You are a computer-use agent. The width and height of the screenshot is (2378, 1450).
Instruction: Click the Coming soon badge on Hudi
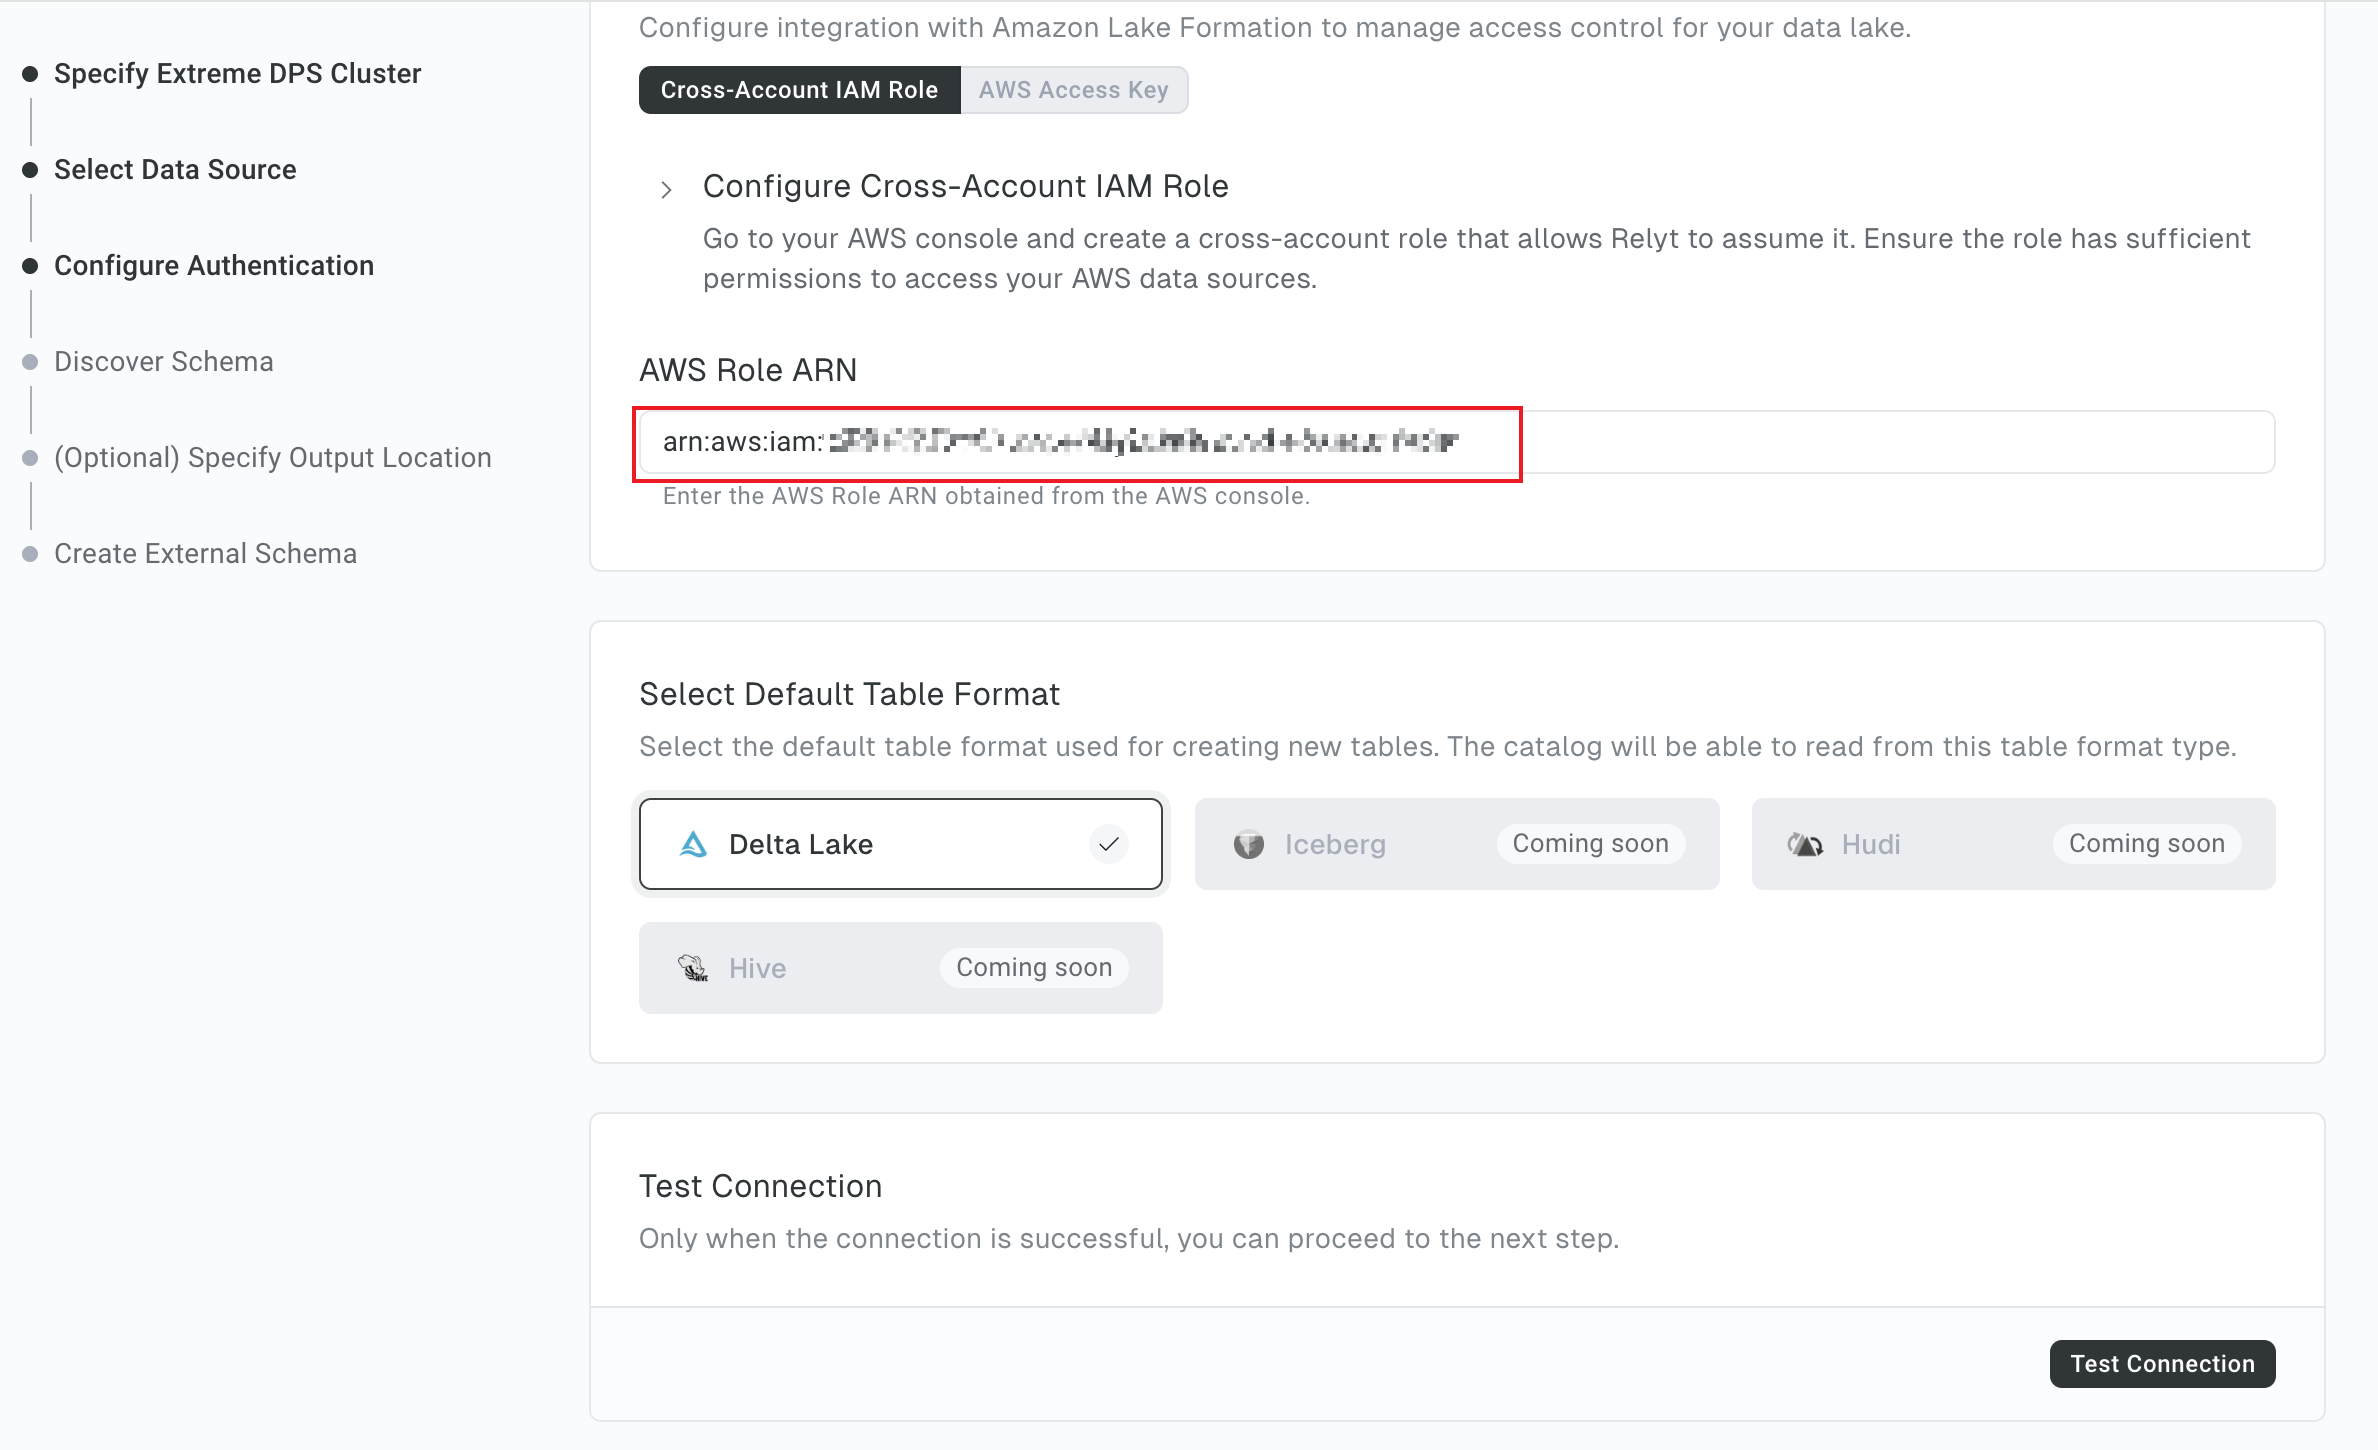2147,844
